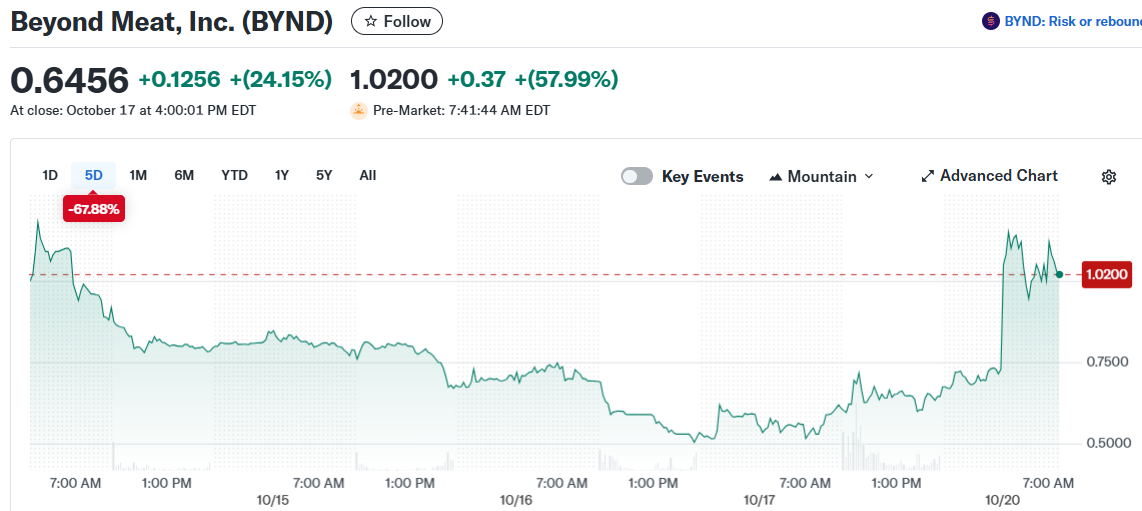Screen dimensions: 1142x511
Task: Click the Advanced Chart expand arrows icon
Action: coord(928,176)
